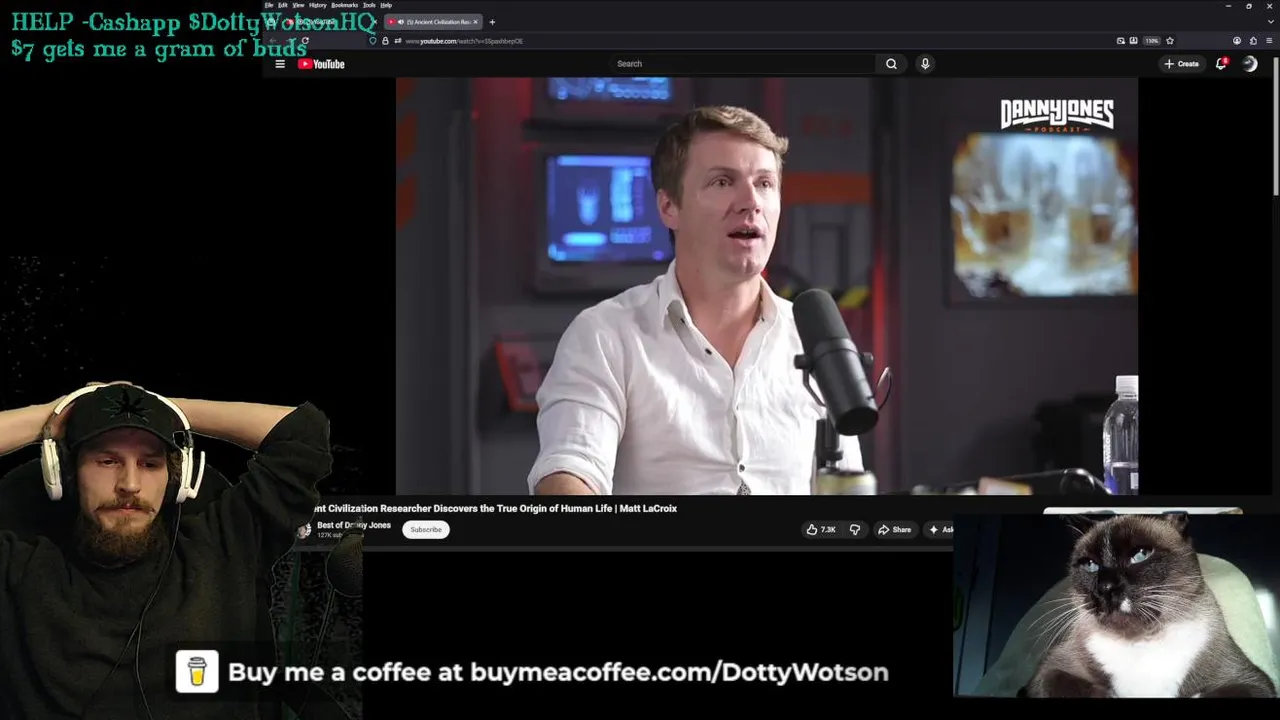Open the History menu in Firefox
This screenshot has height=720, width=1280.
coord(318,5)
